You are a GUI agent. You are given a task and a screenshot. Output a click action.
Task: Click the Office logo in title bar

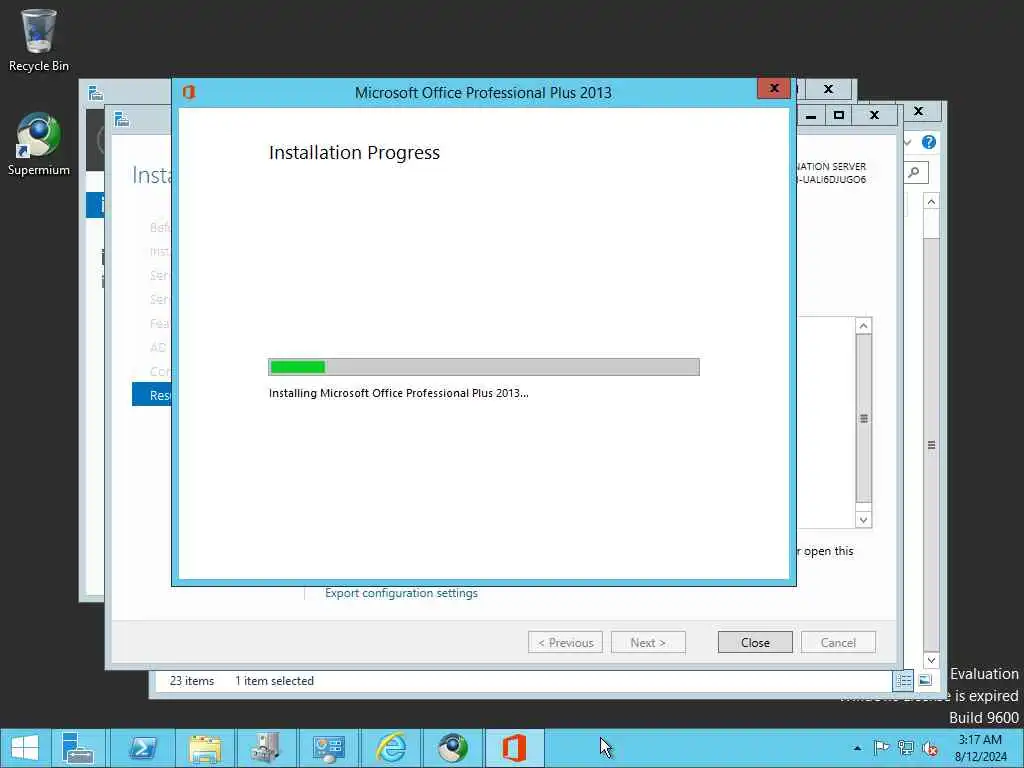tap(189, 92)
